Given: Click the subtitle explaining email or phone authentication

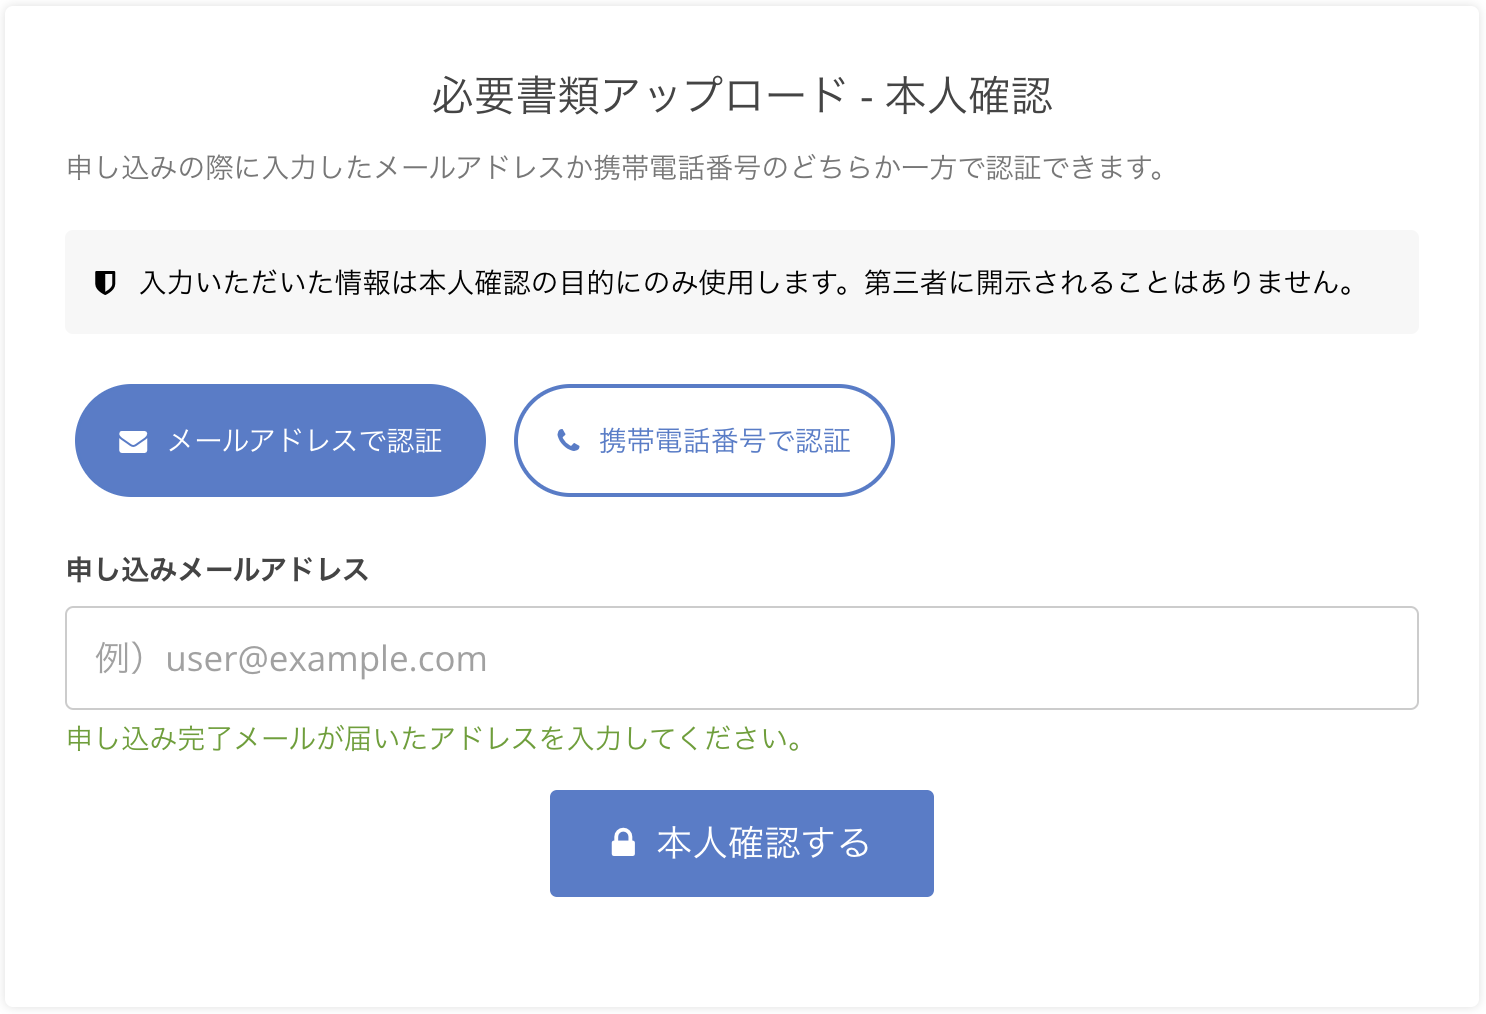Looking at the screenshot, I should (x=616, y=168).
